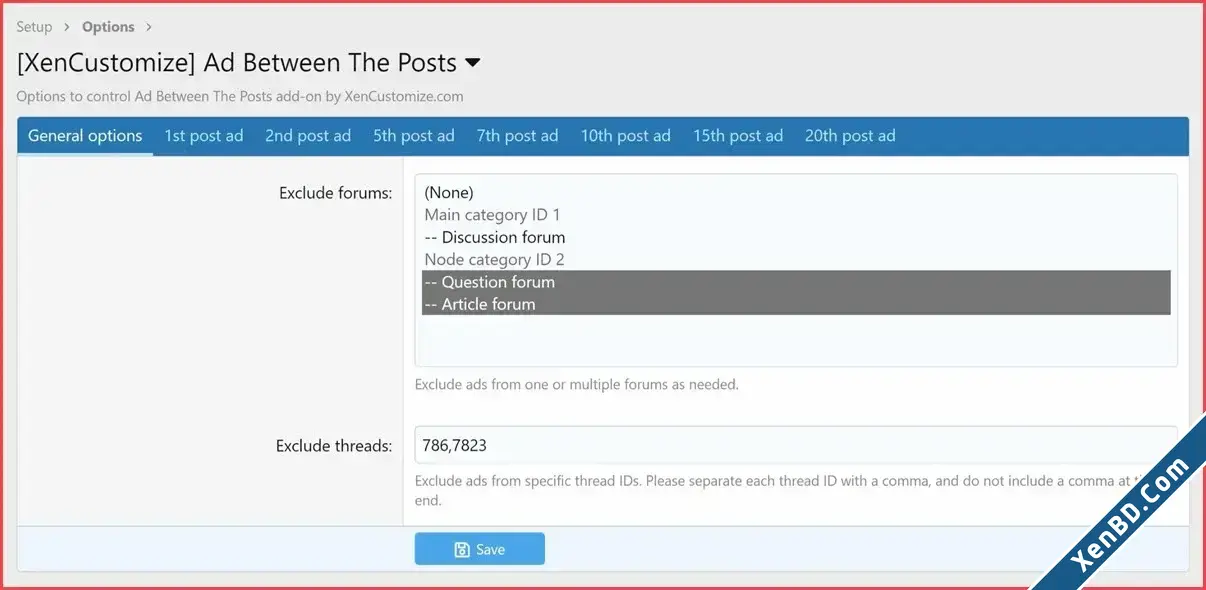Image resolution: width=1206 pixels, height=590 pixels.
Task: Switch to the General options tab
Action: (85, 136)
